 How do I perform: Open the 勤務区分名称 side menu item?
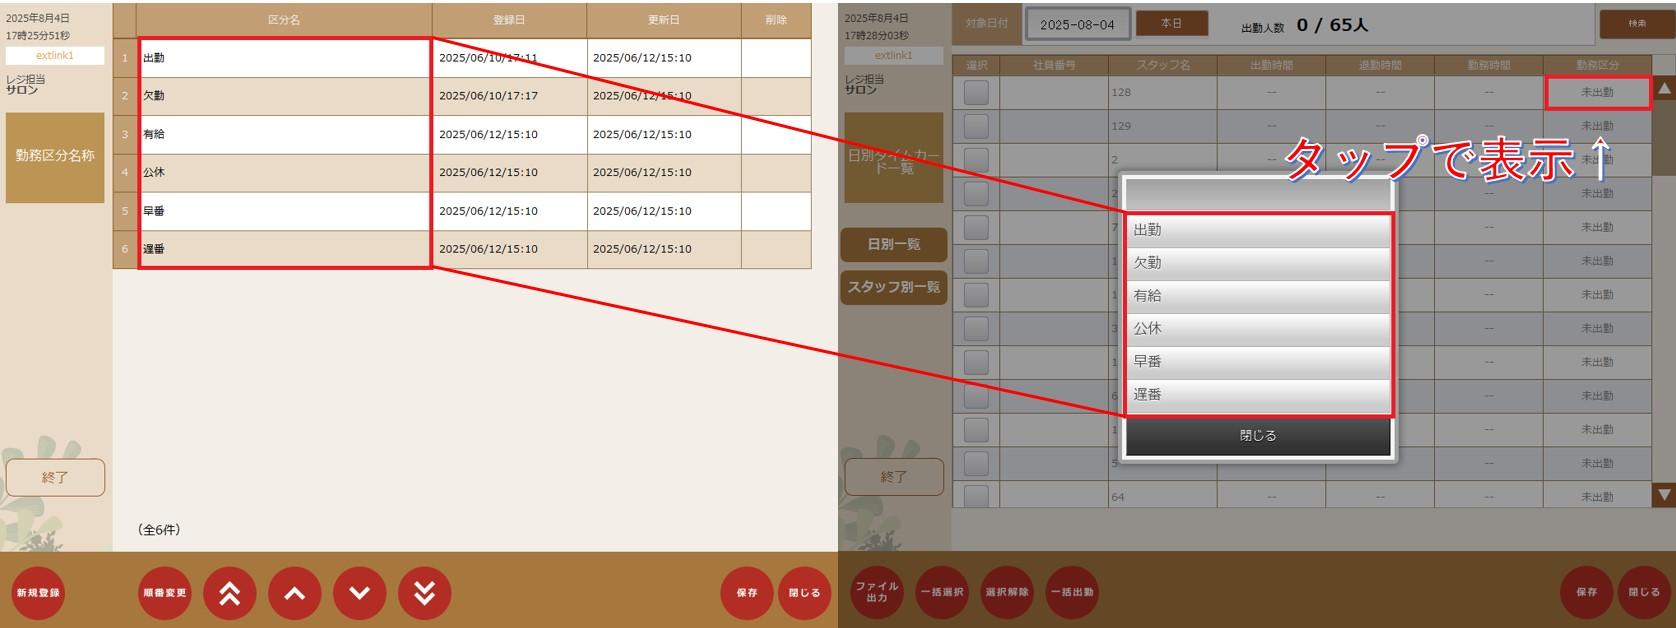pos(55,157)
